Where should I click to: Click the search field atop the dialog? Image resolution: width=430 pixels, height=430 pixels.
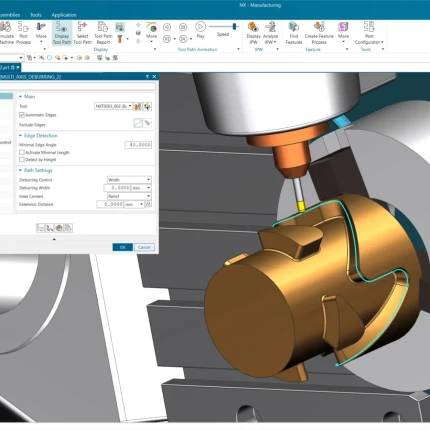77,86
